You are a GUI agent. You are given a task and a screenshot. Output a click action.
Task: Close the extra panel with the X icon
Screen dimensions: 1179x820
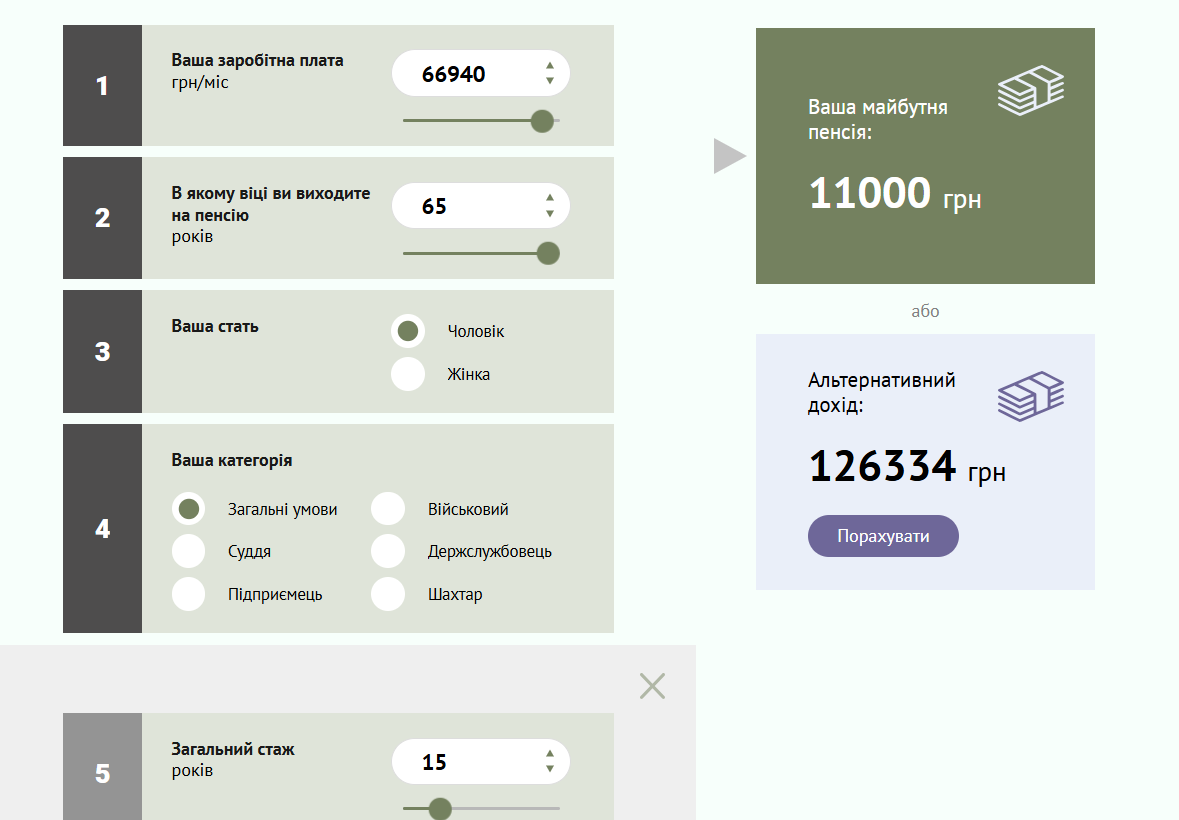652,686
